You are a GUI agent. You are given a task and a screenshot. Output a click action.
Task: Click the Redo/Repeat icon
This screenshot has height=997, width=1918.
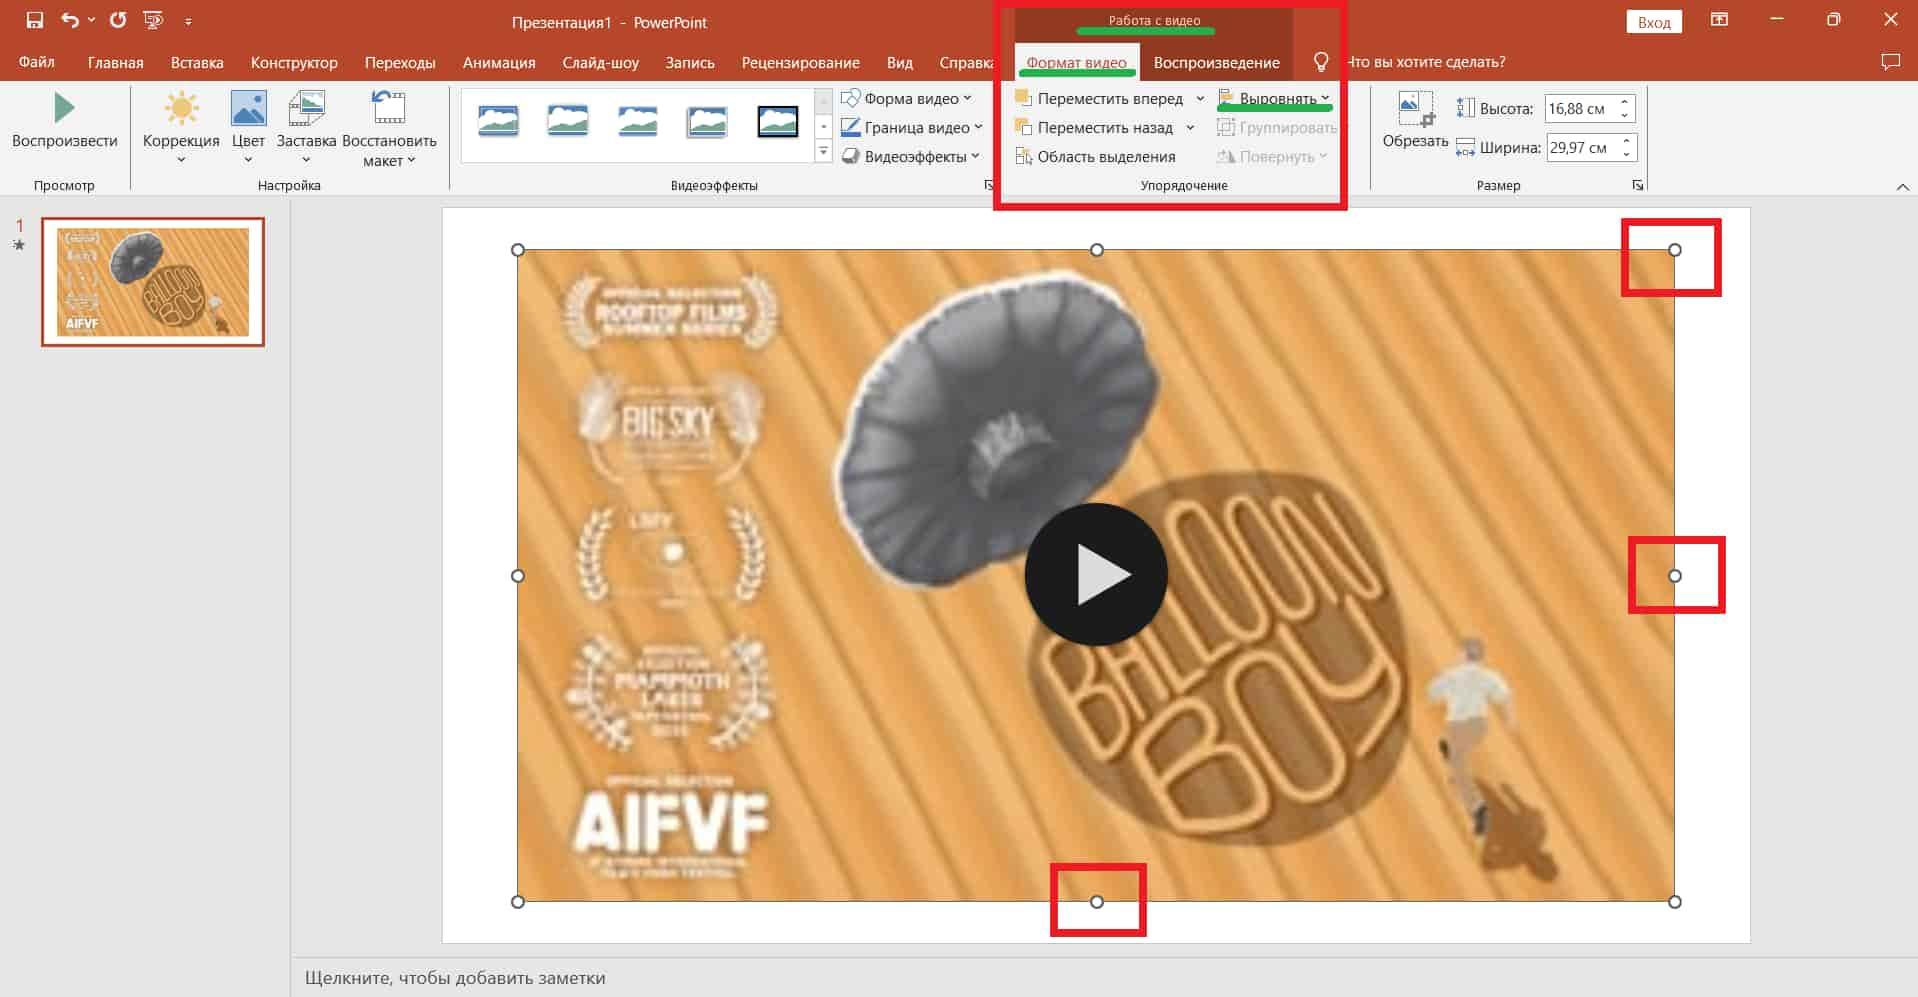point(118,20)
